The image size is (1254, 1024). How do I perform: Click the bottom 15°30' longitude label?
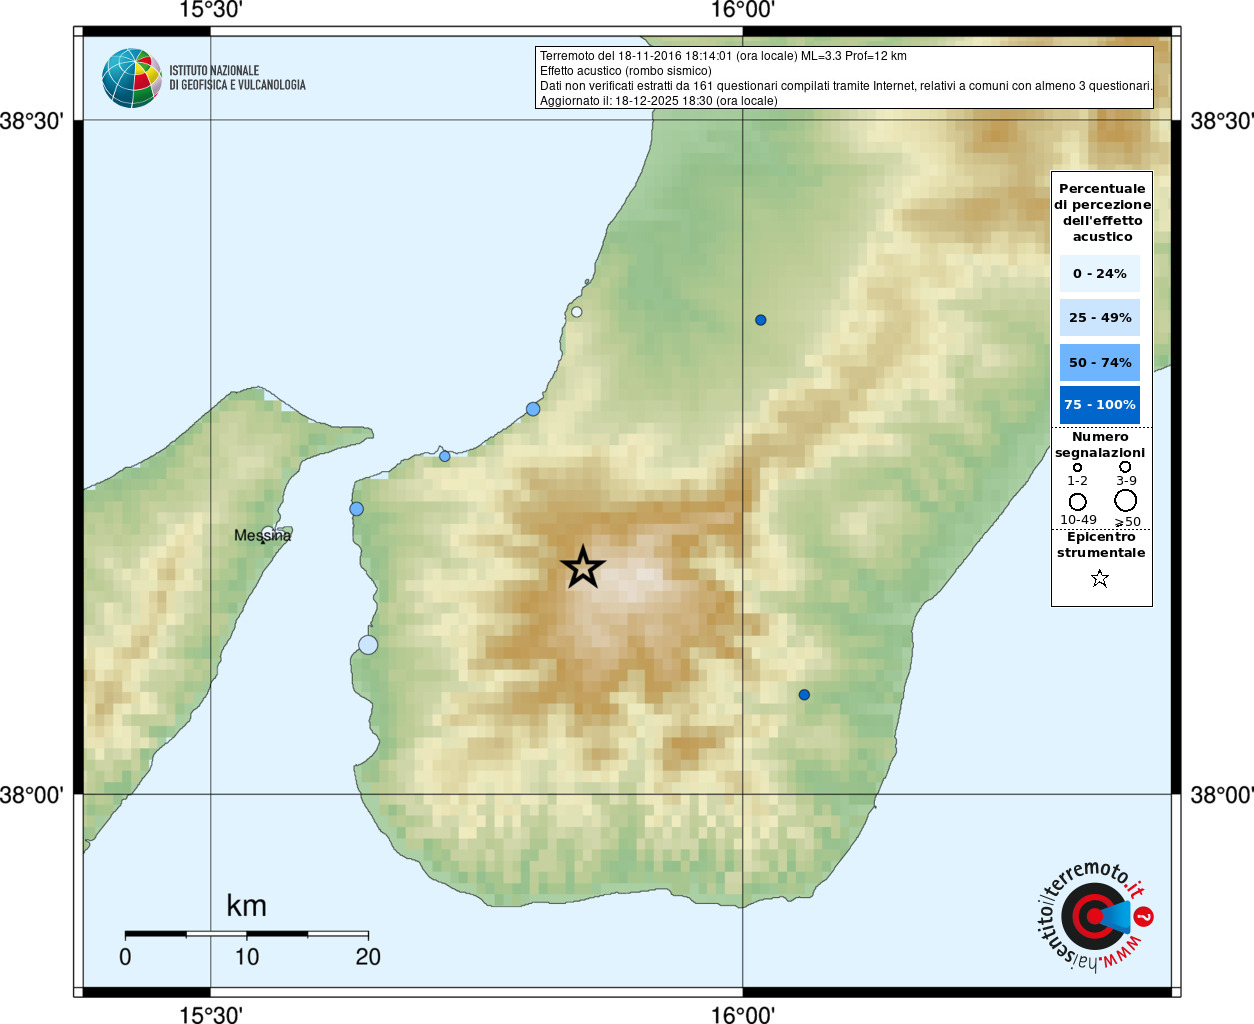(211, 1014)
